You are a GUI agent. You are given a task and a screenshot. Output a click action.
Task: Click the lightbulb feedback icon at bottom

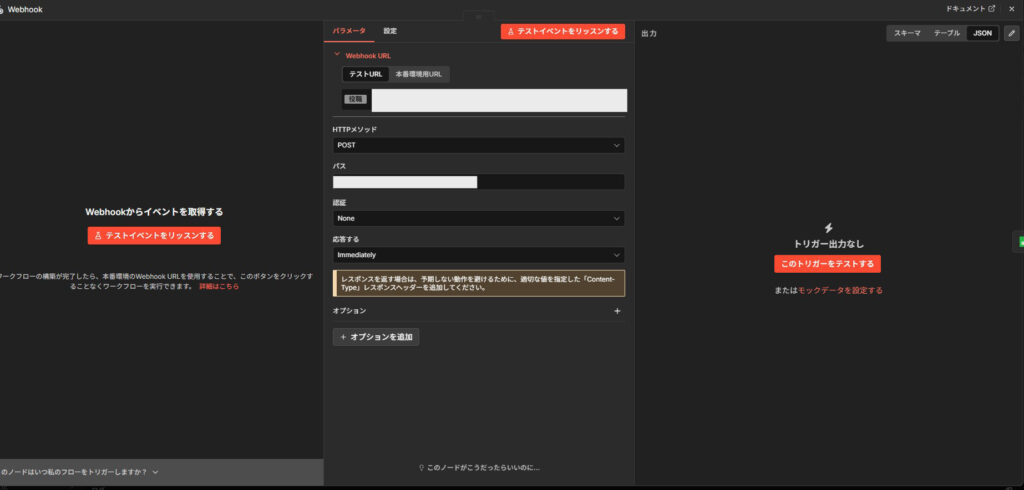(x=421, y=467)
